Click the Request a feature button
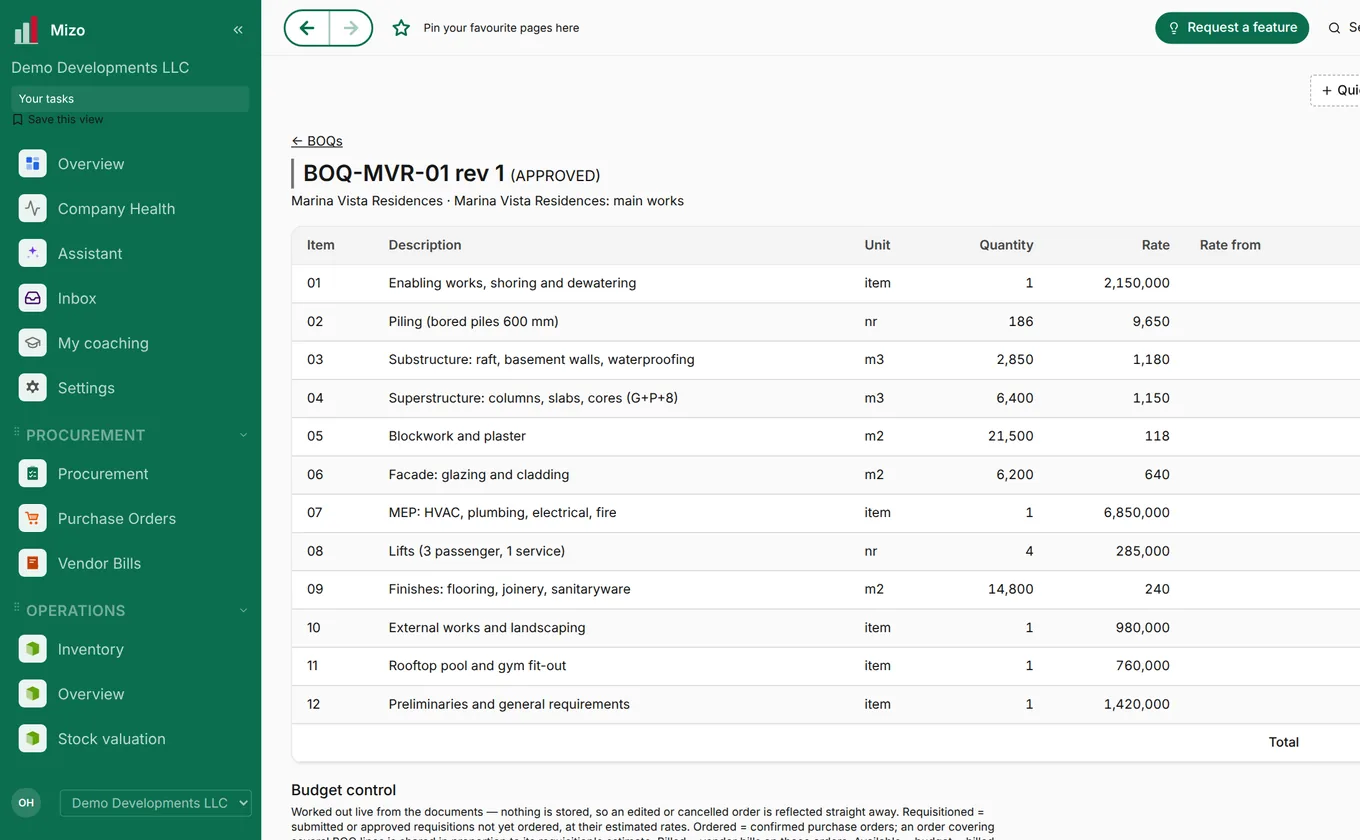1360x840 pixels. click(1232, 28)
